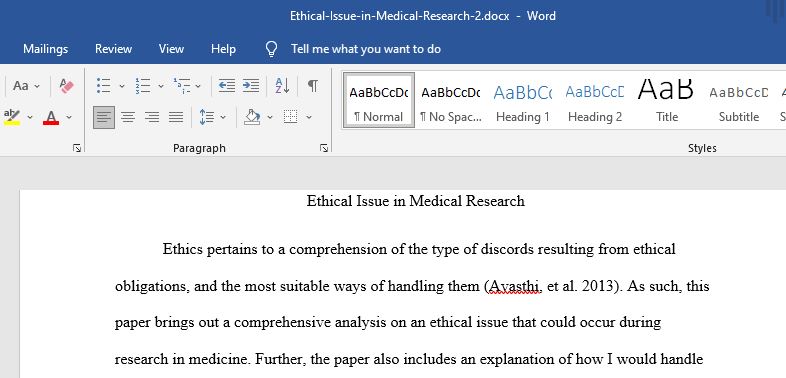This screenshot has height=378, width=786.
Task: Open the Help tab
Action: (223, 49)
